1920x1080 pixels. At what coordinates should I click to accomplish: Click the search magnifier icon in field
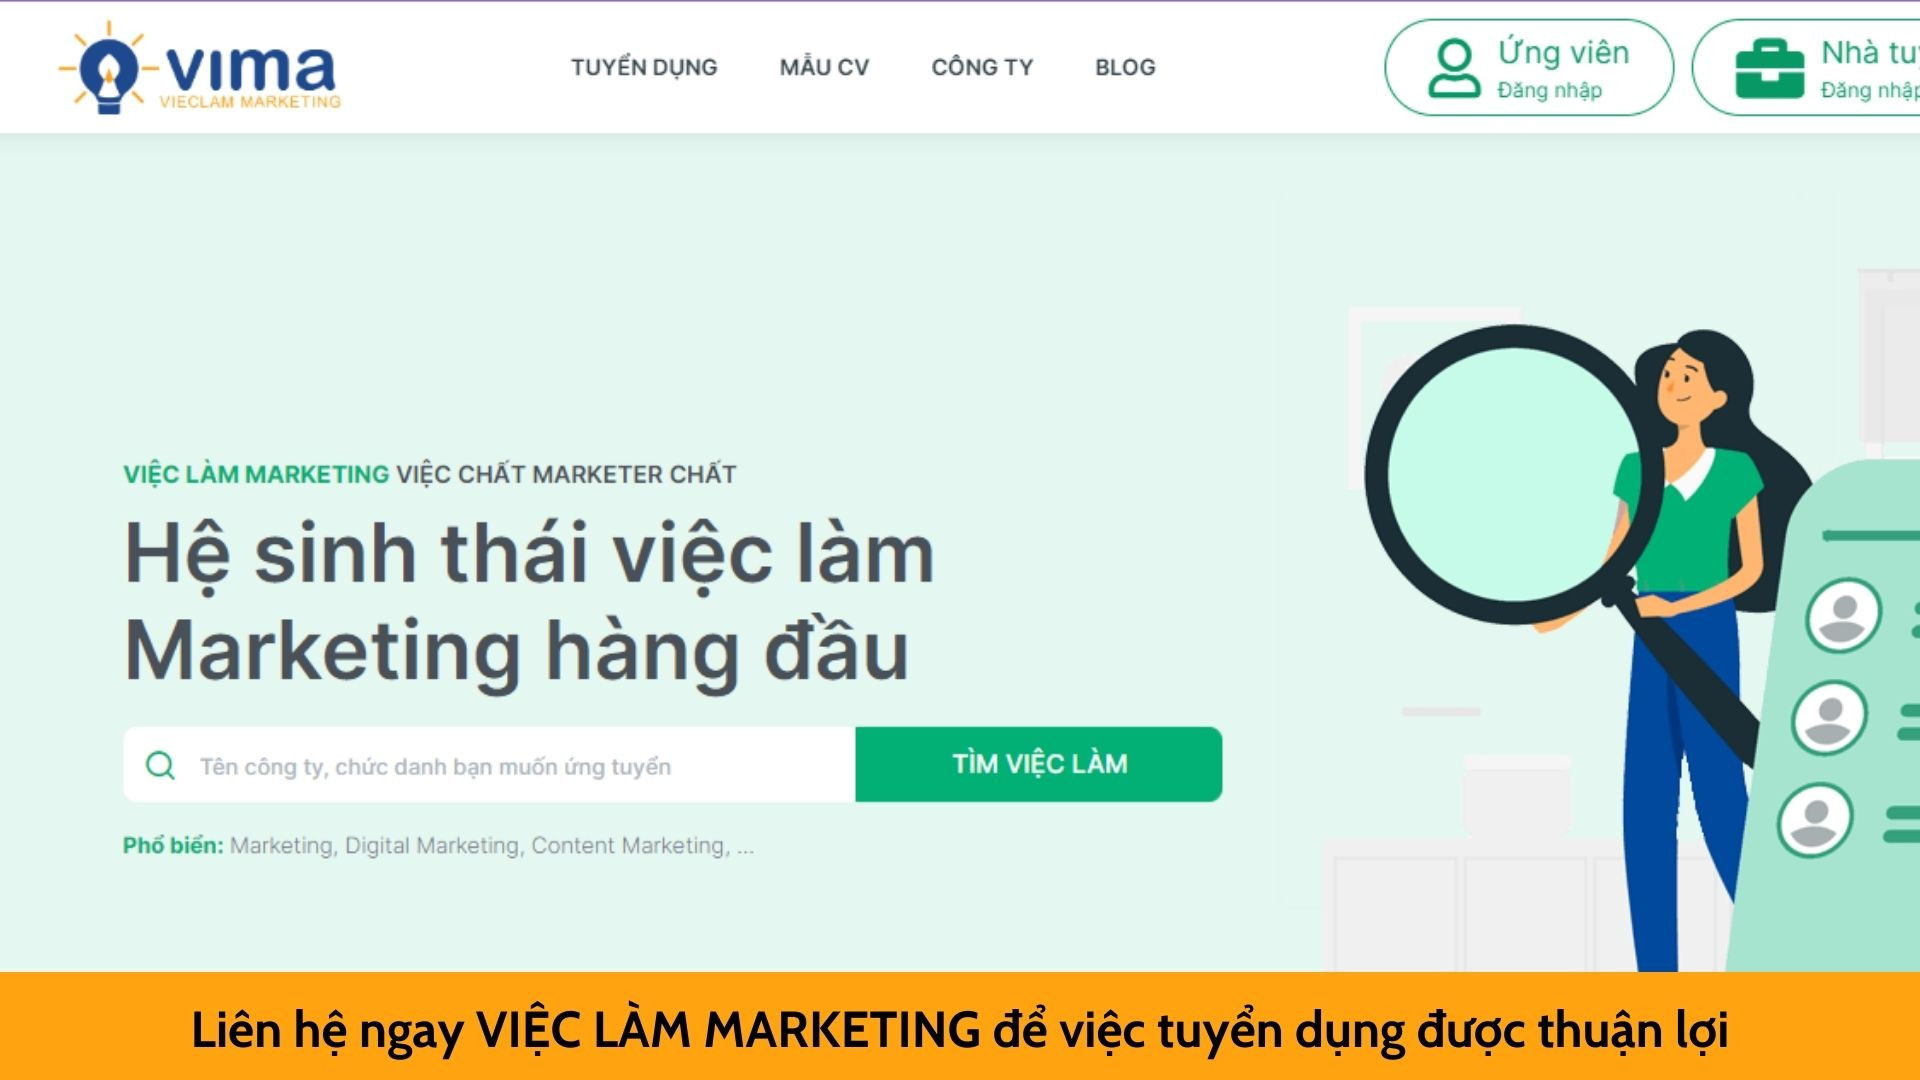[160, 766]
